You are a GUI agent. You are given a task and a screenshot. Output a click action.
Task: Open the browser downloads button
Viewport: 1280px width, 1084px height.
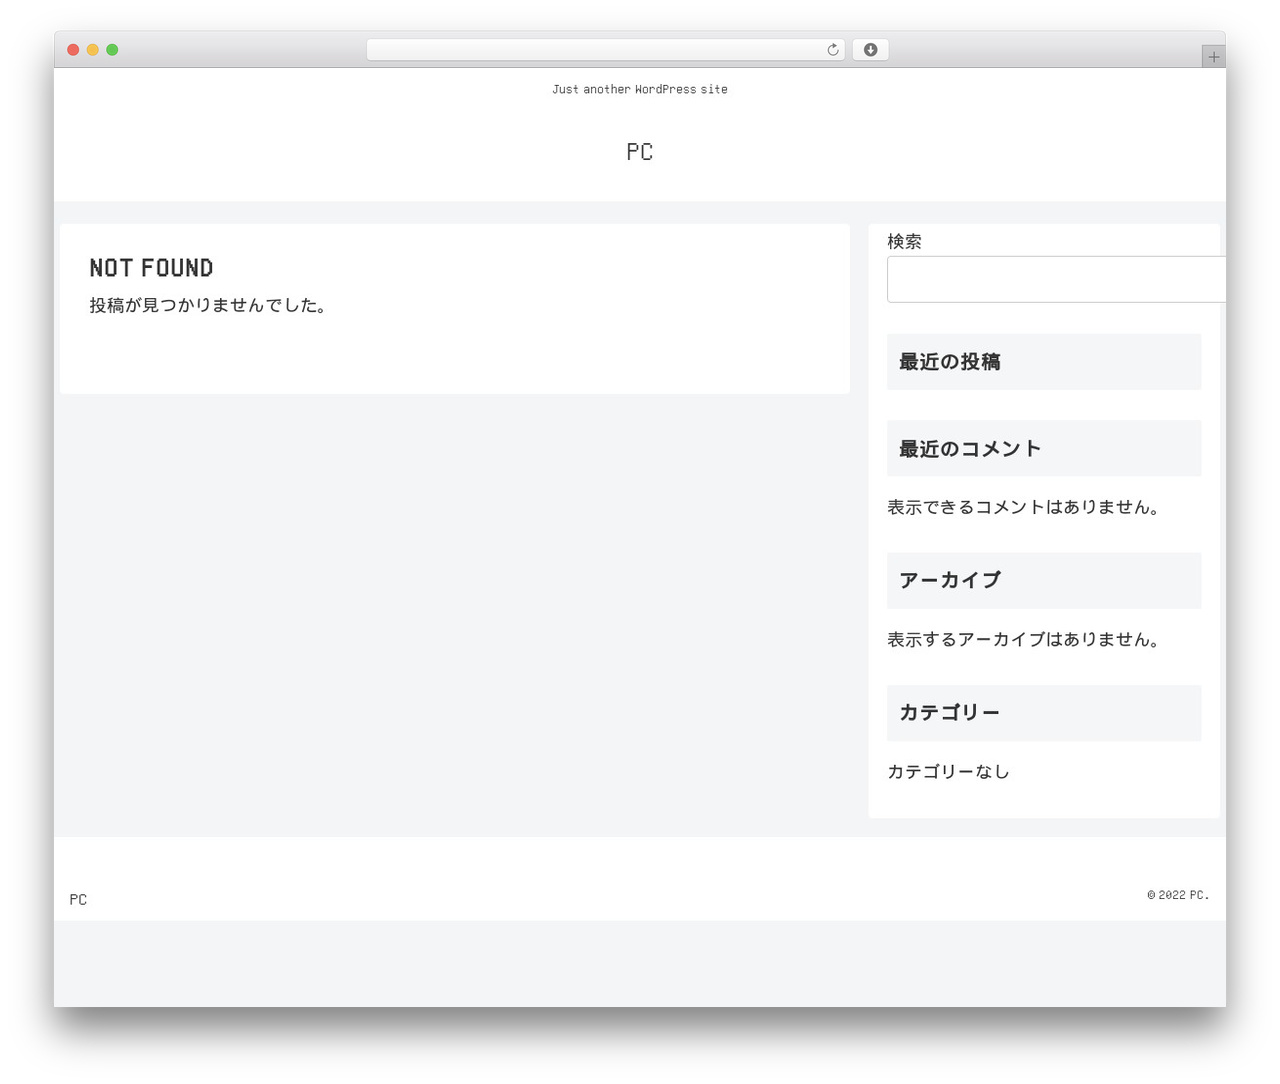tap(870, 50)
